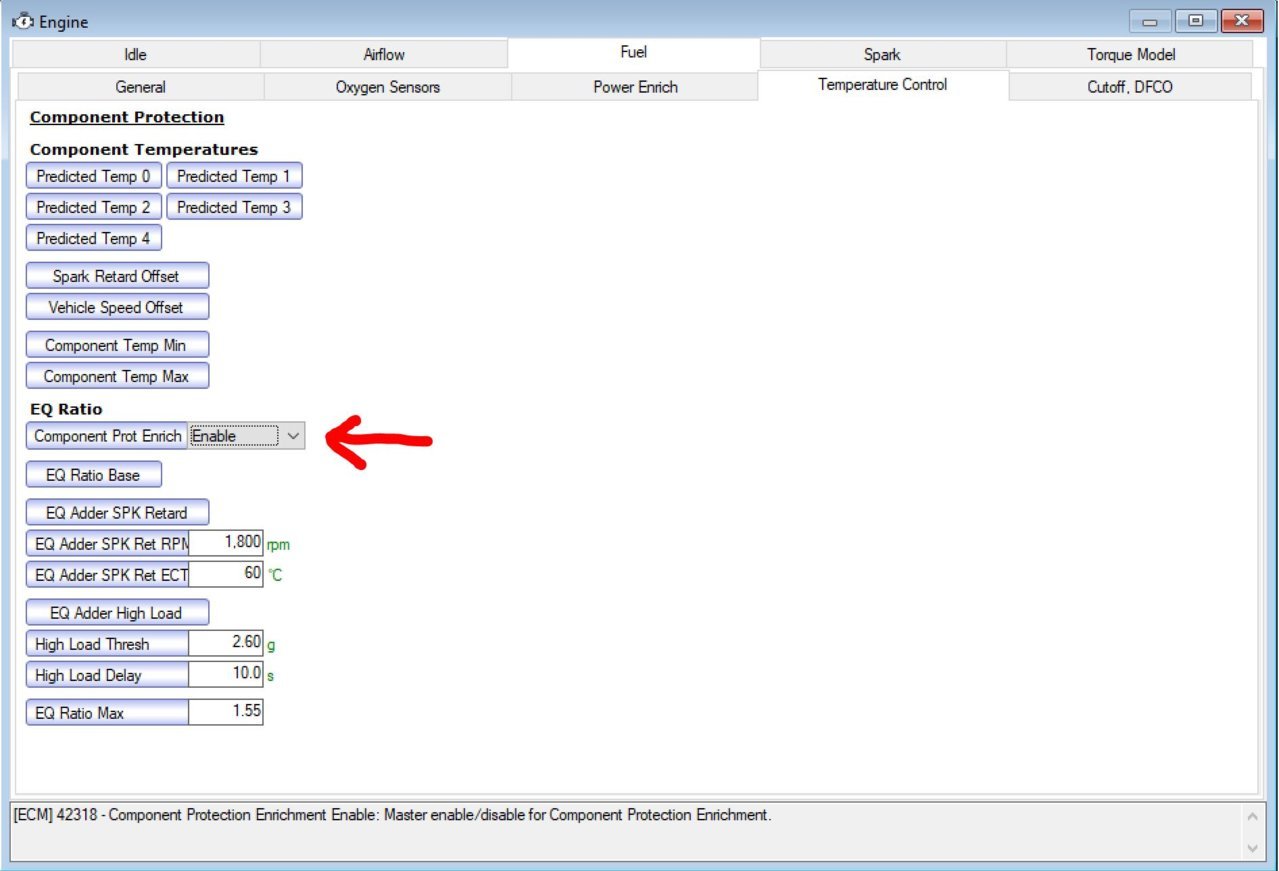Open the Torque Model tab
The image size is (1279, 871).
point(1131,55)
